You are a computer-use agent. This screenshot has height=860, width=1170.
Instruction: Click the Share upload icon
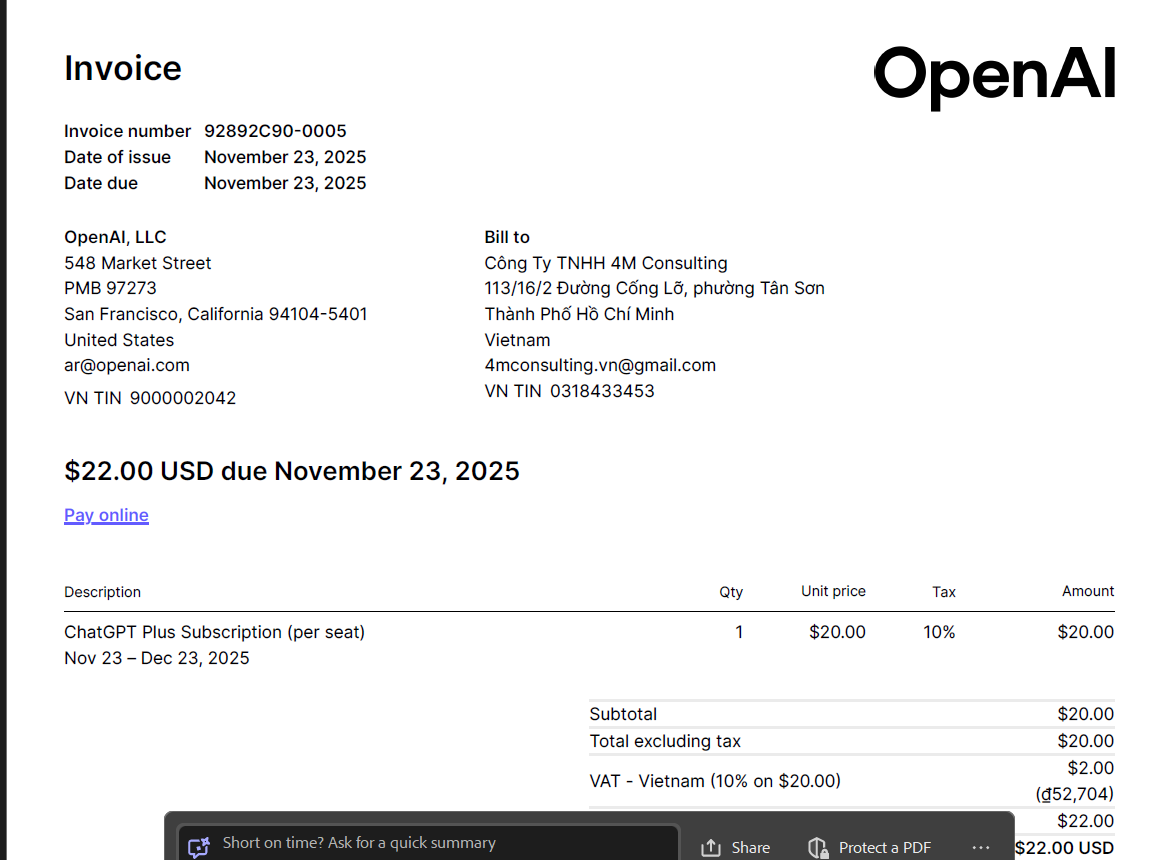tap(711, 847)
